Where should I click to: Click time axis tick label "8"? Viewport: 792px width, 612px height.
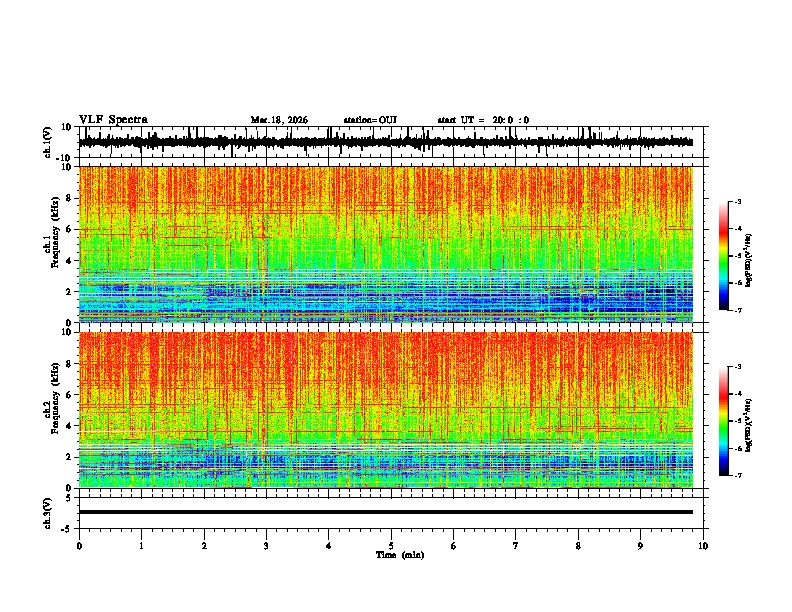(578, 546)
